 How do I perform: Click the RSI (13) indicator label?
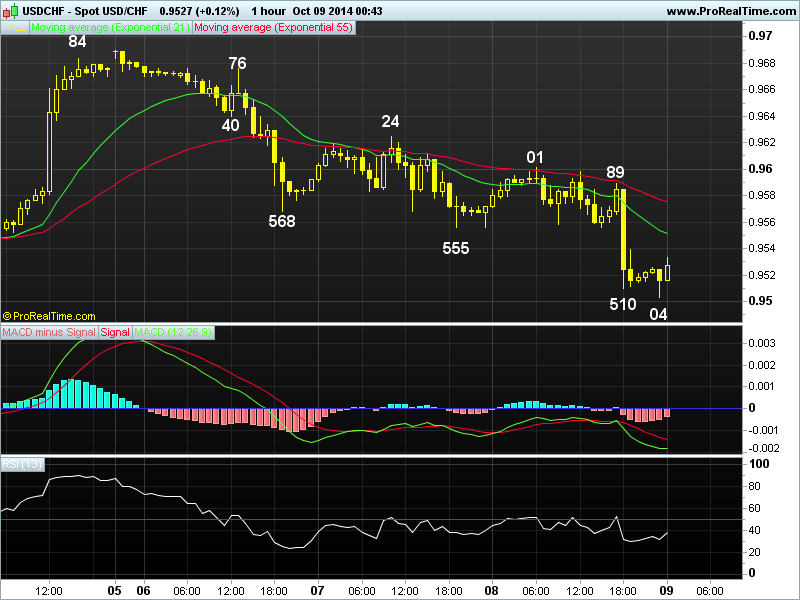pos(22,464)
